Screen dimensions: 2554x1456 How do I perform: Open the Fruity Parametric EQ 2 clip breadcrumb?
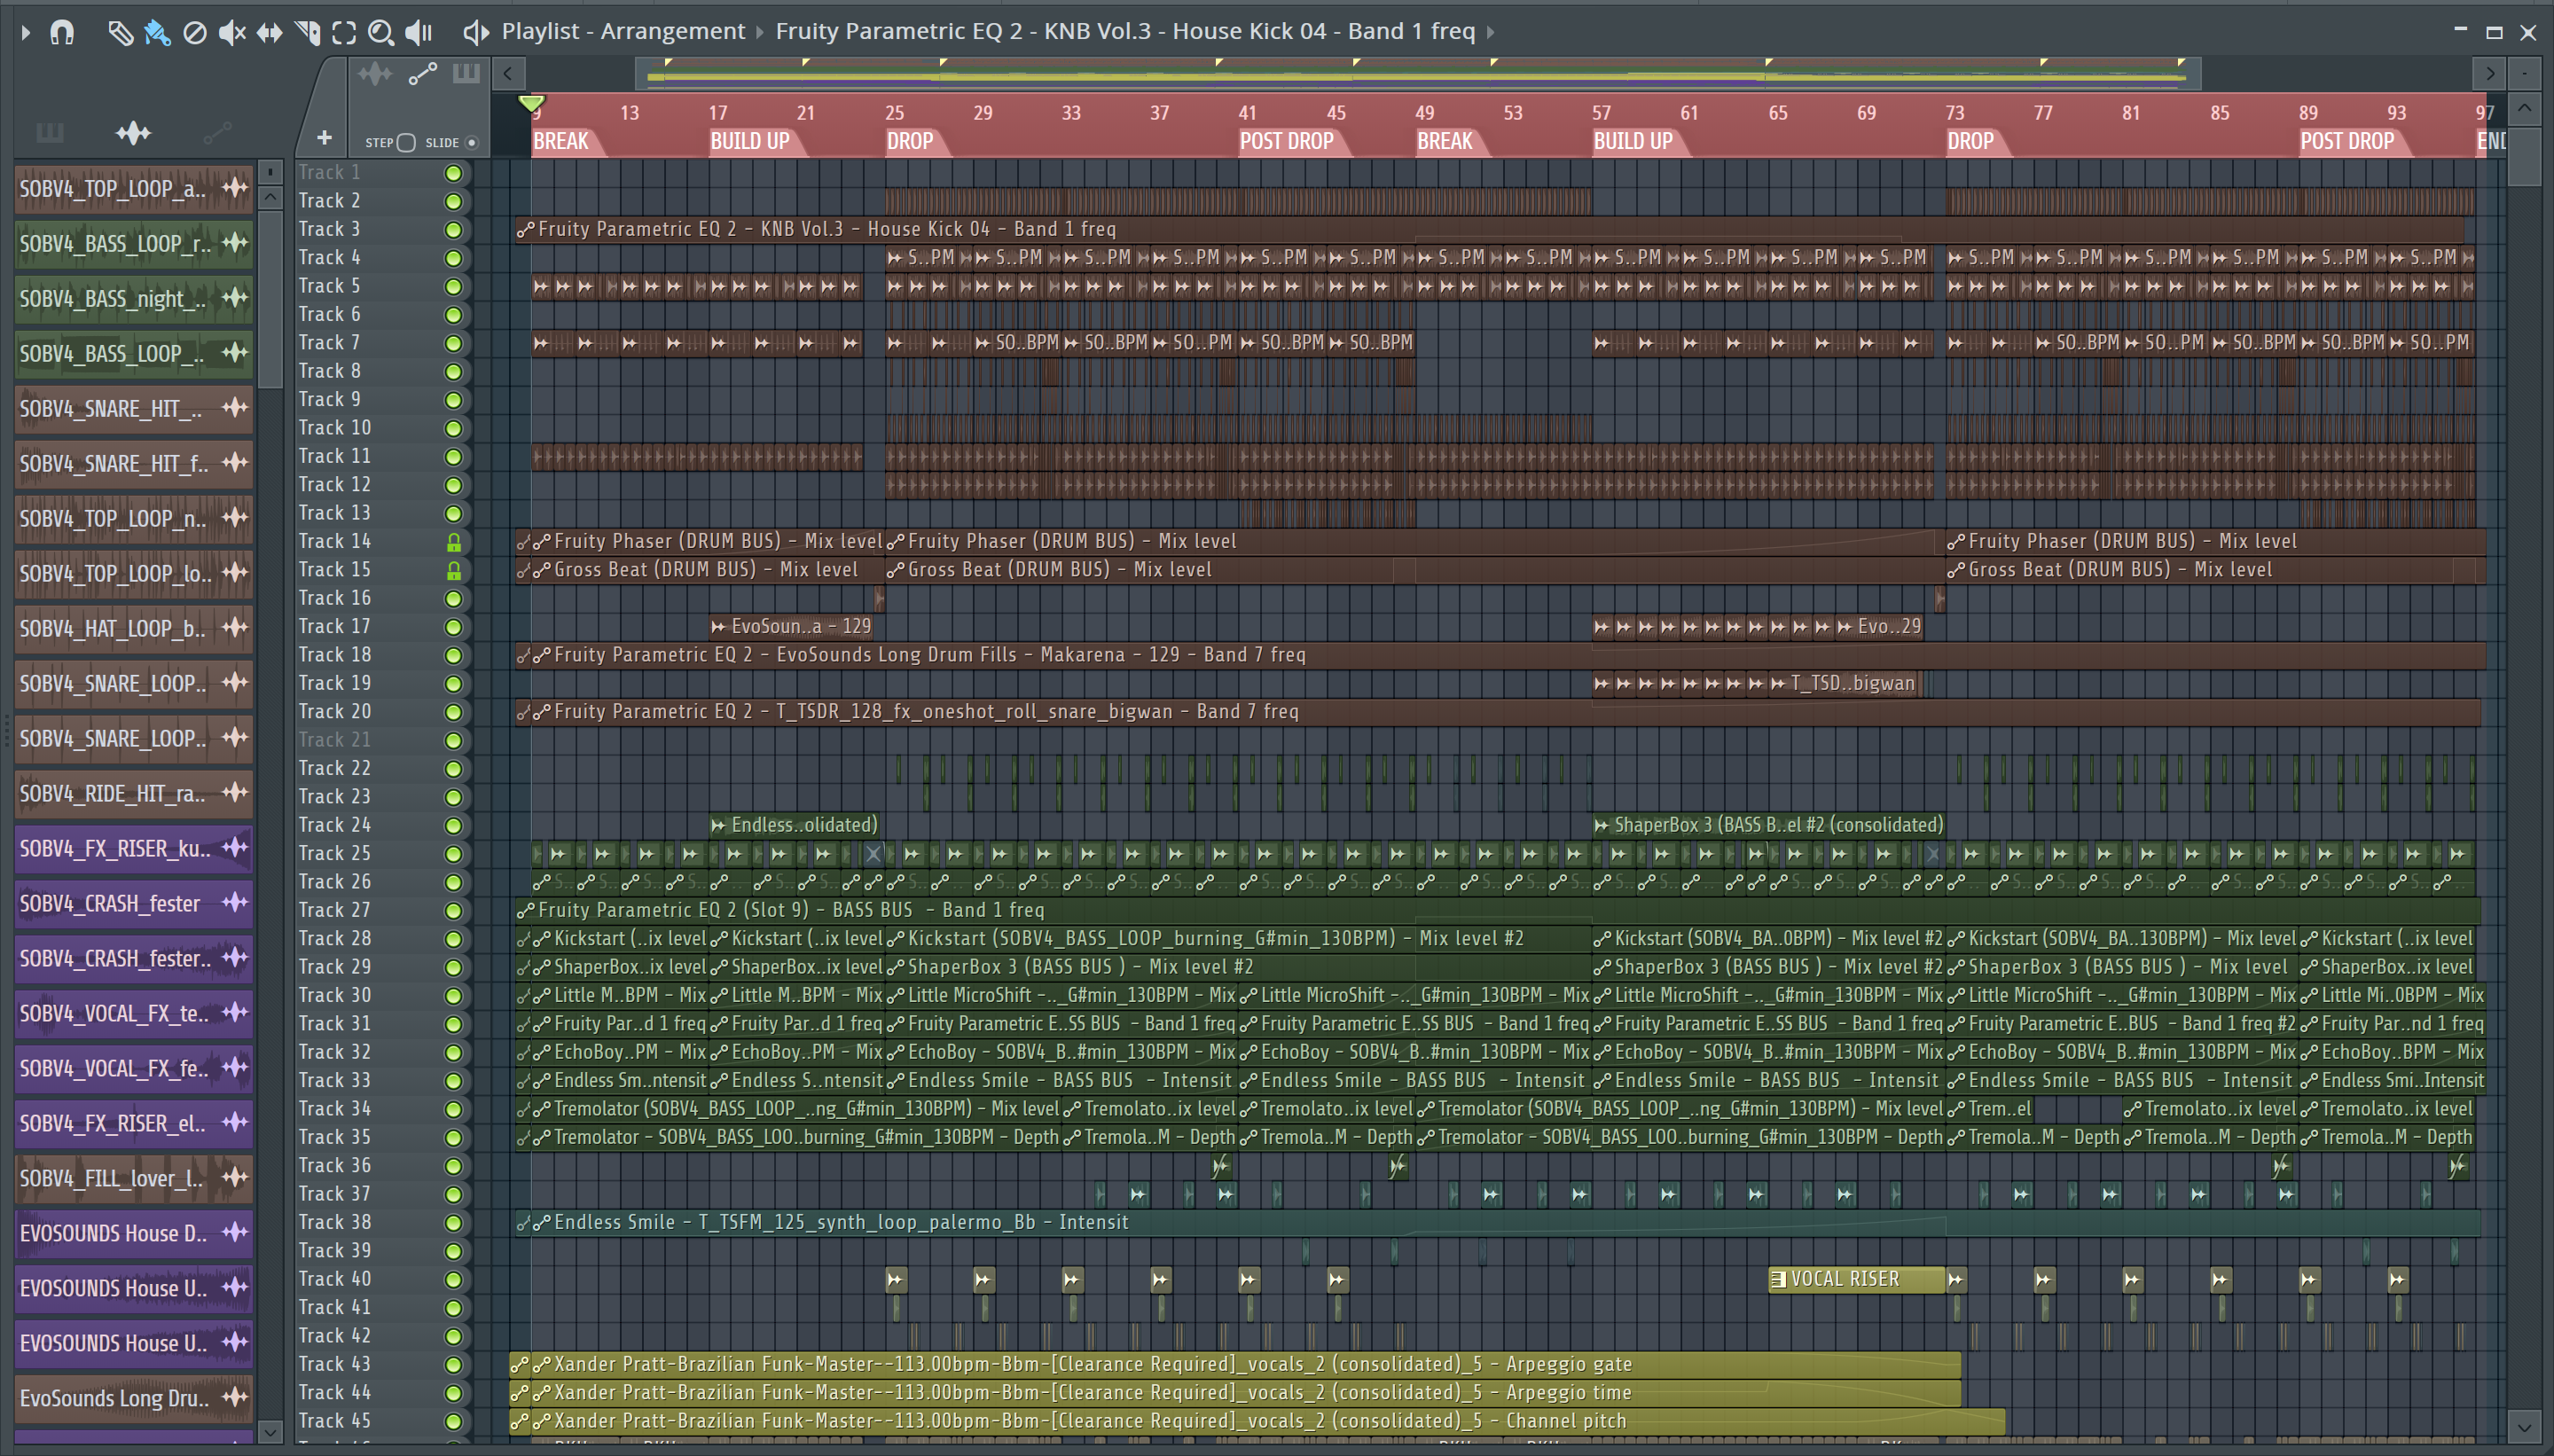(x=1125, y=31)
